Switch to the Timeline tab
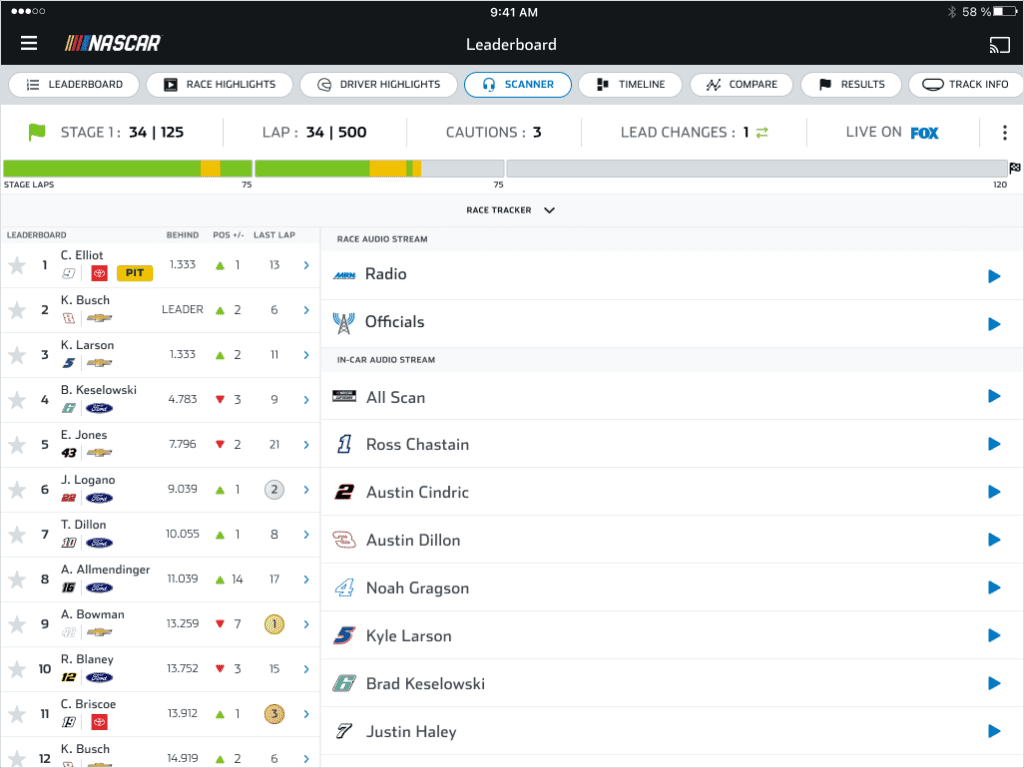 [631, 85]
